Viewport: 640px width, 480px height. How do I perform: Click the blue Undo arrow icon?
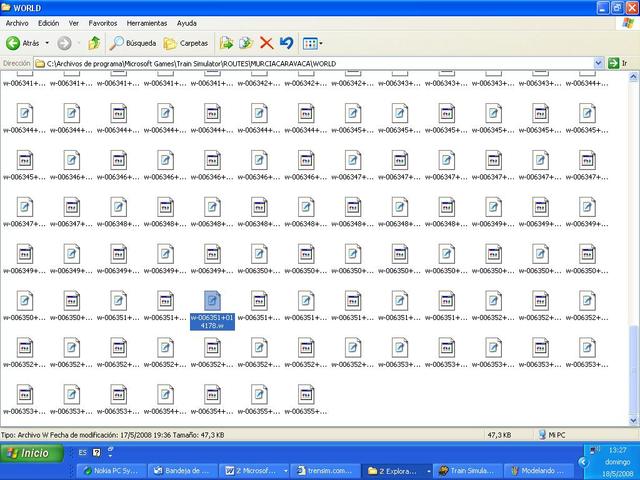[286, 43]
